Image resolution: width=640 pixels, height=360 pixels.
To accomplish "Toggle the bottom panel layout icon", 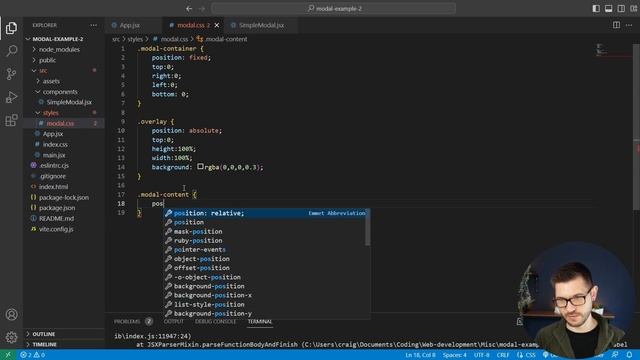I will click(609, 8).
